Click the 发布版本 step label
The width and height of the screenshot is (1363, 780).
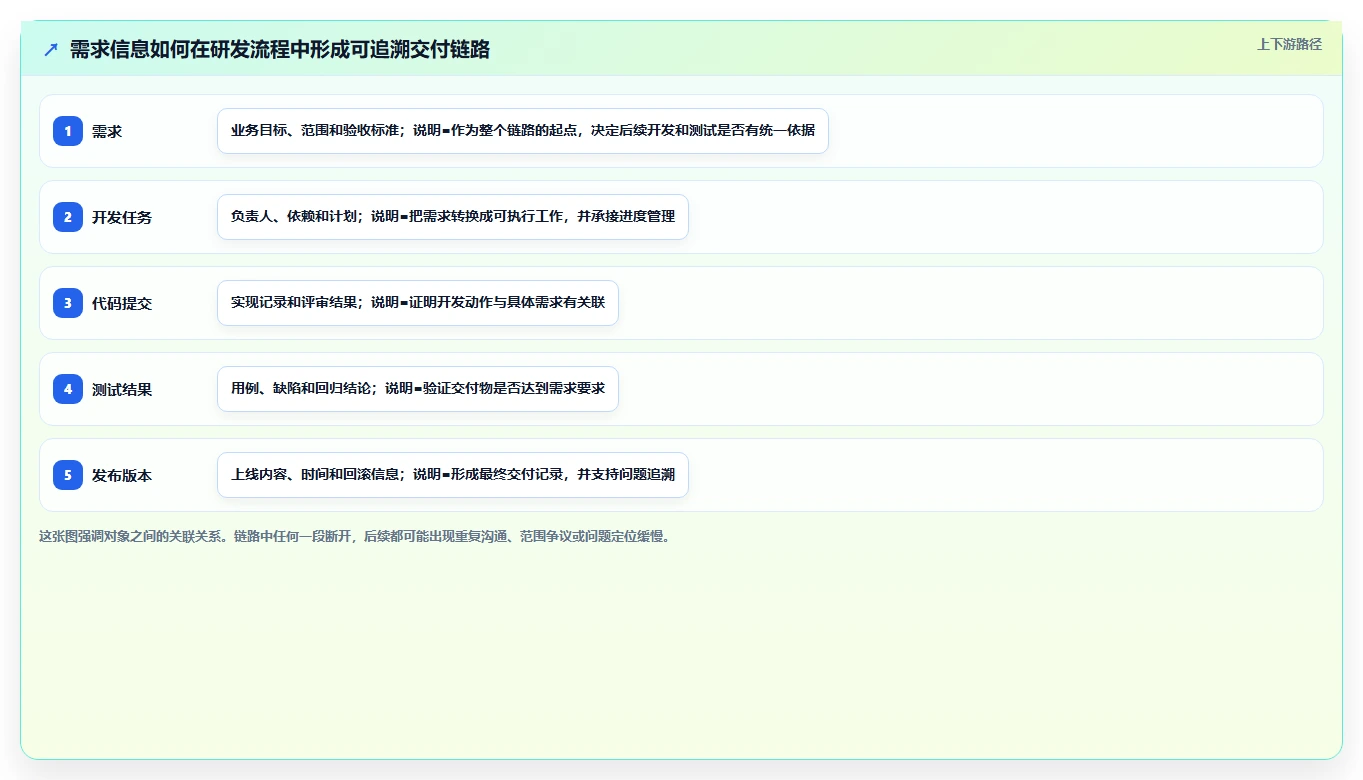tap(122, 475)
